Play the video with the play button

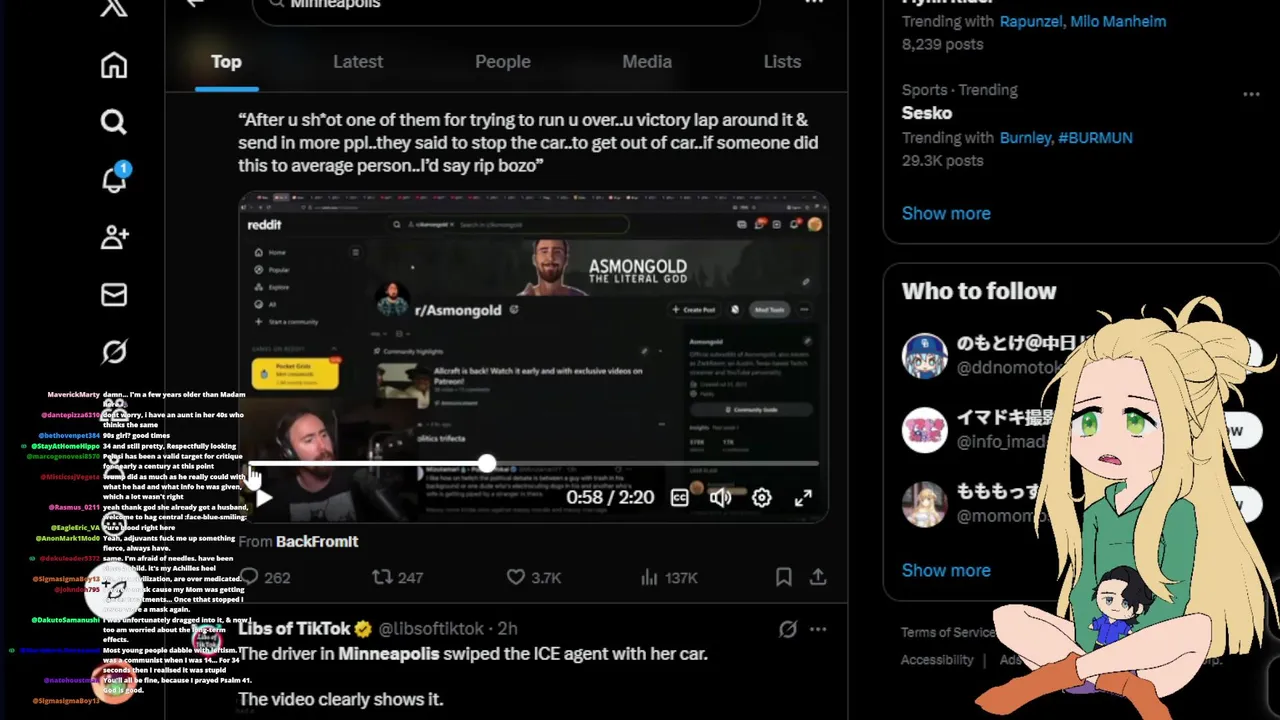coord(265,497)
